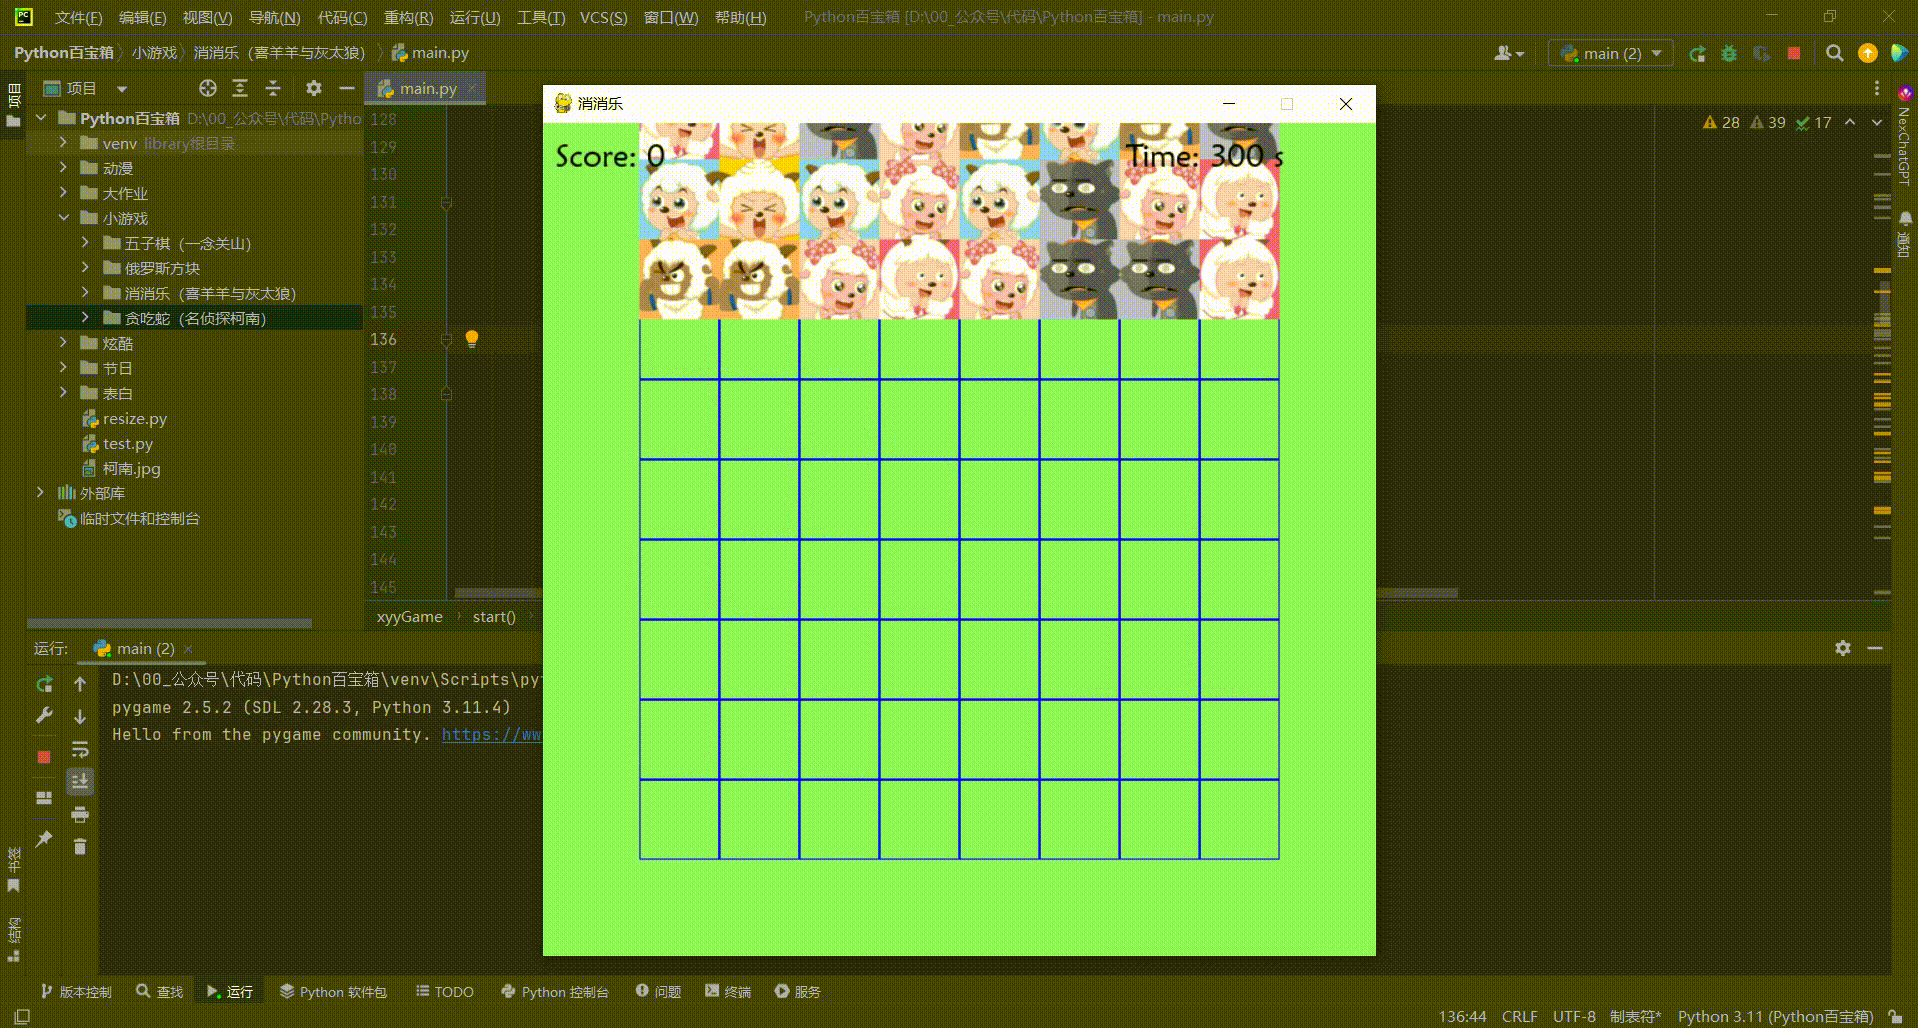Restore layout icon in the Run panel
Viewport: 1918px width, 1028px height.
click(44, 798)
